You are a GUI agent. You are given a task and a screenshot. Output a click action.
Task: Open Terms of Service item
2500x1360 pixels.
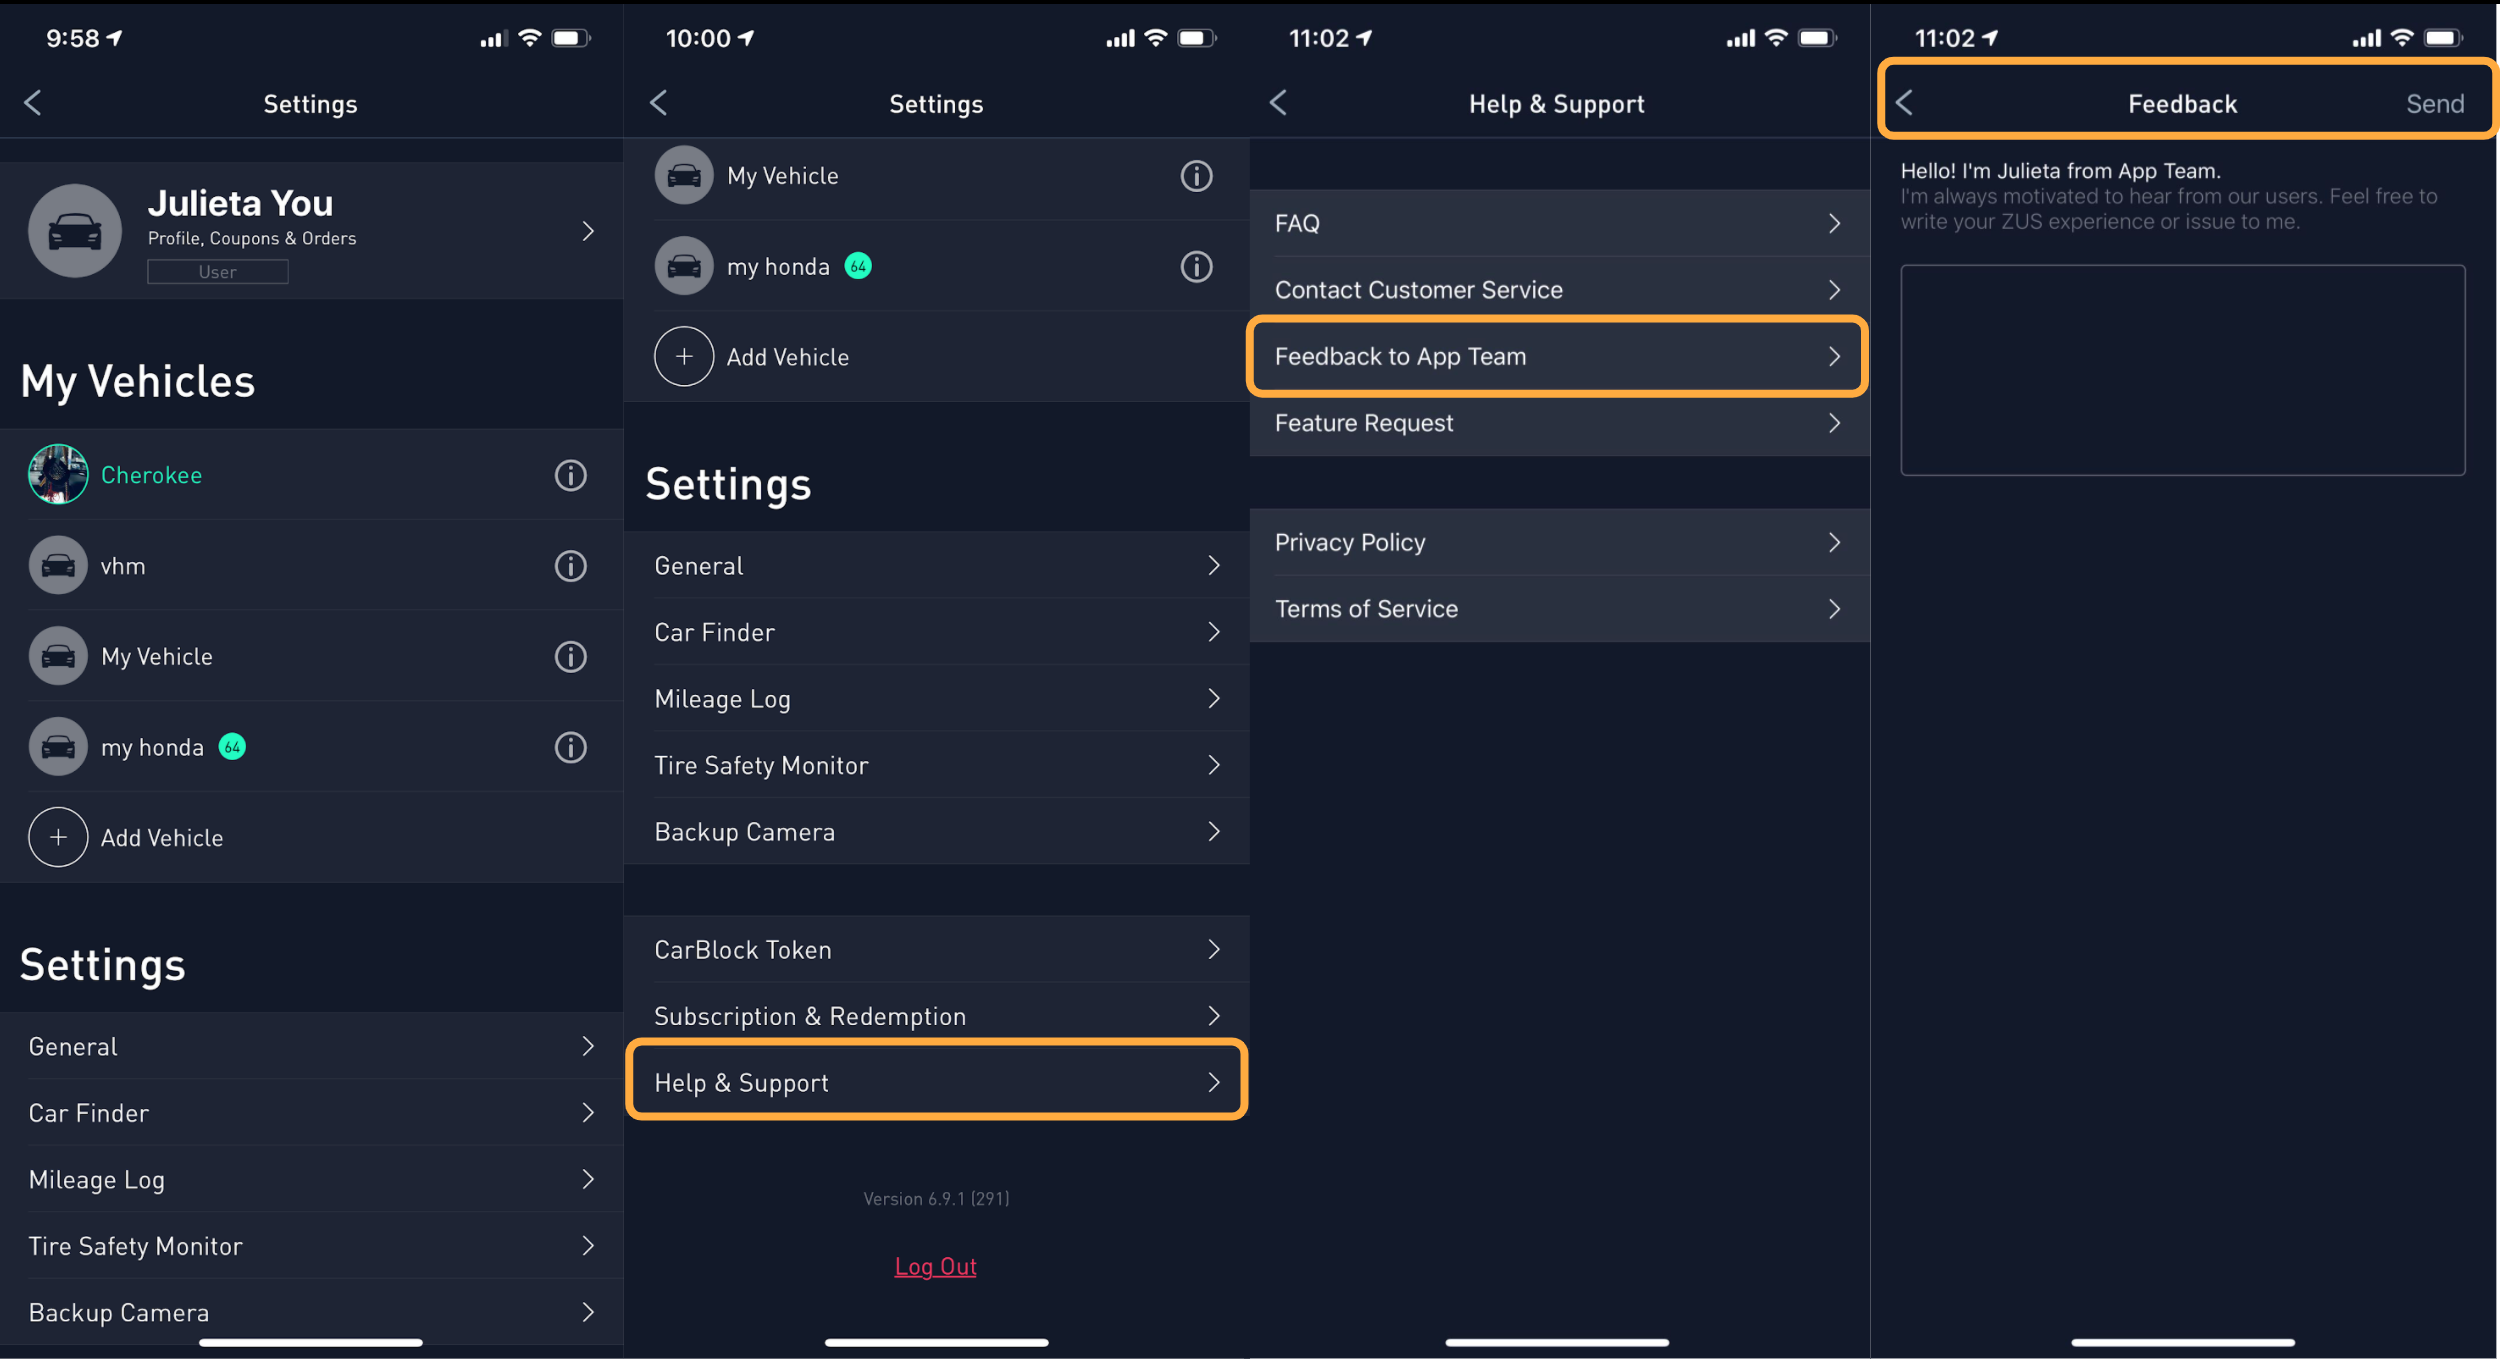[x=1560, y=609]
